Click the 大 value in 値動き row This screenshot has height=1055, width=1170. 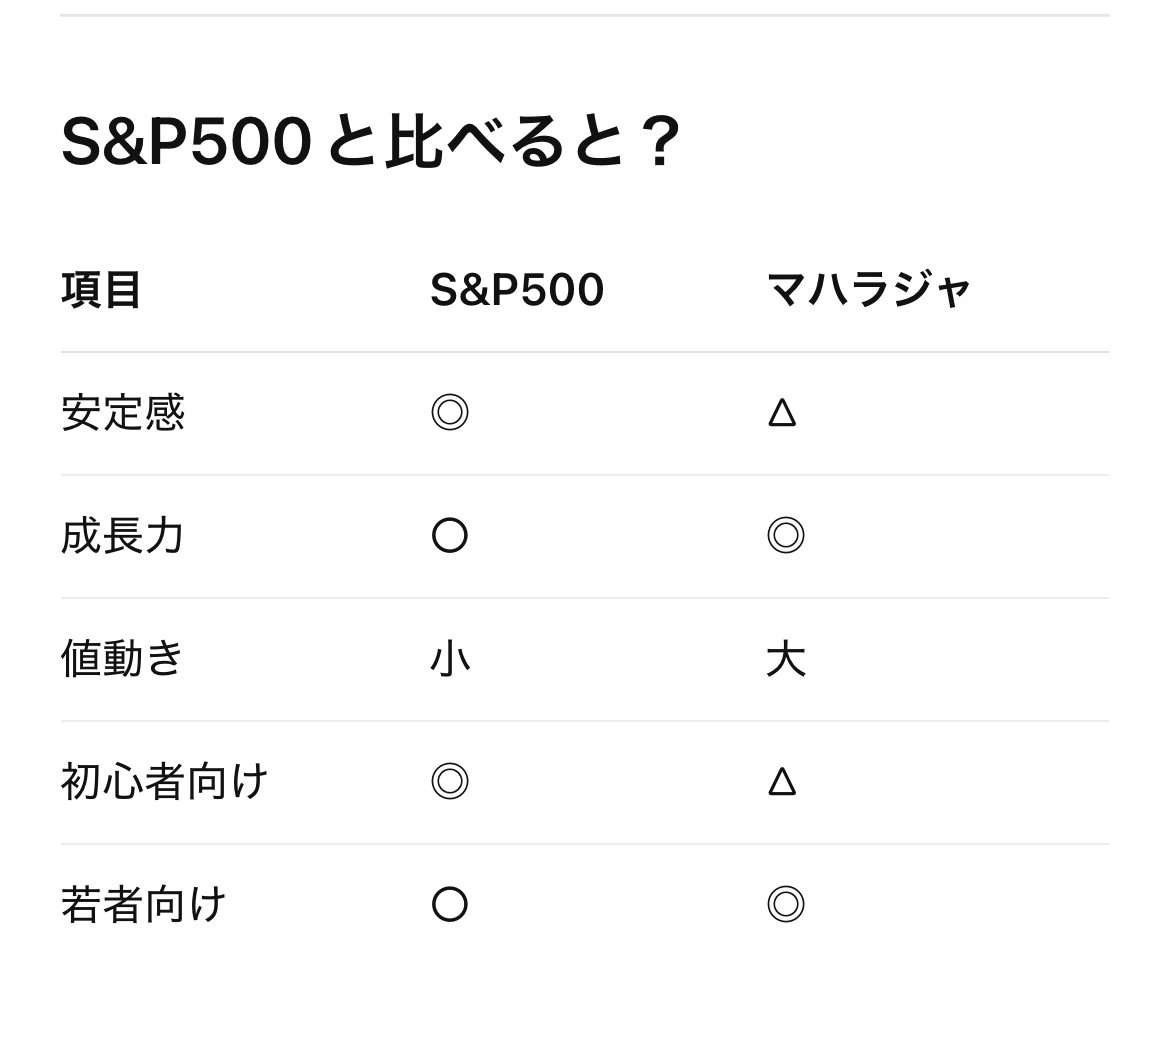pyautogui.click(x=786, y=660)
